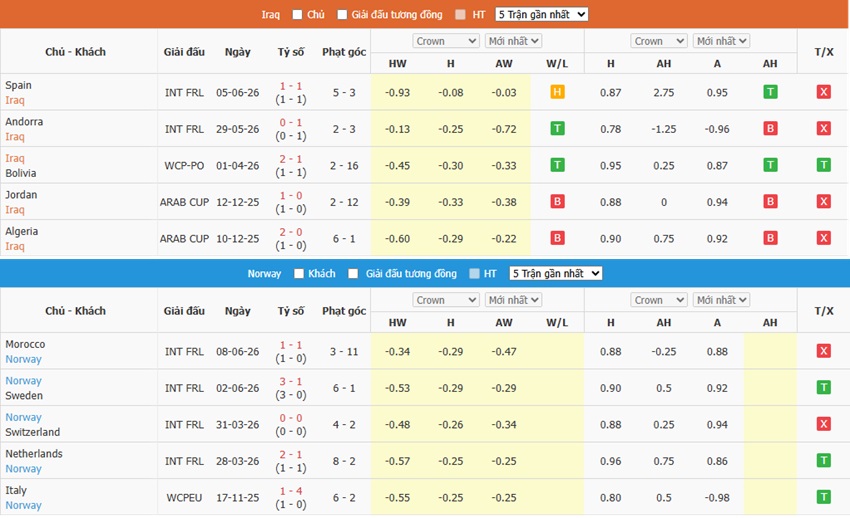The height and width of the screenshot is (518, 850).
Task: Click Tỷ số column header in Norway table
Action: tap(291, 311)
